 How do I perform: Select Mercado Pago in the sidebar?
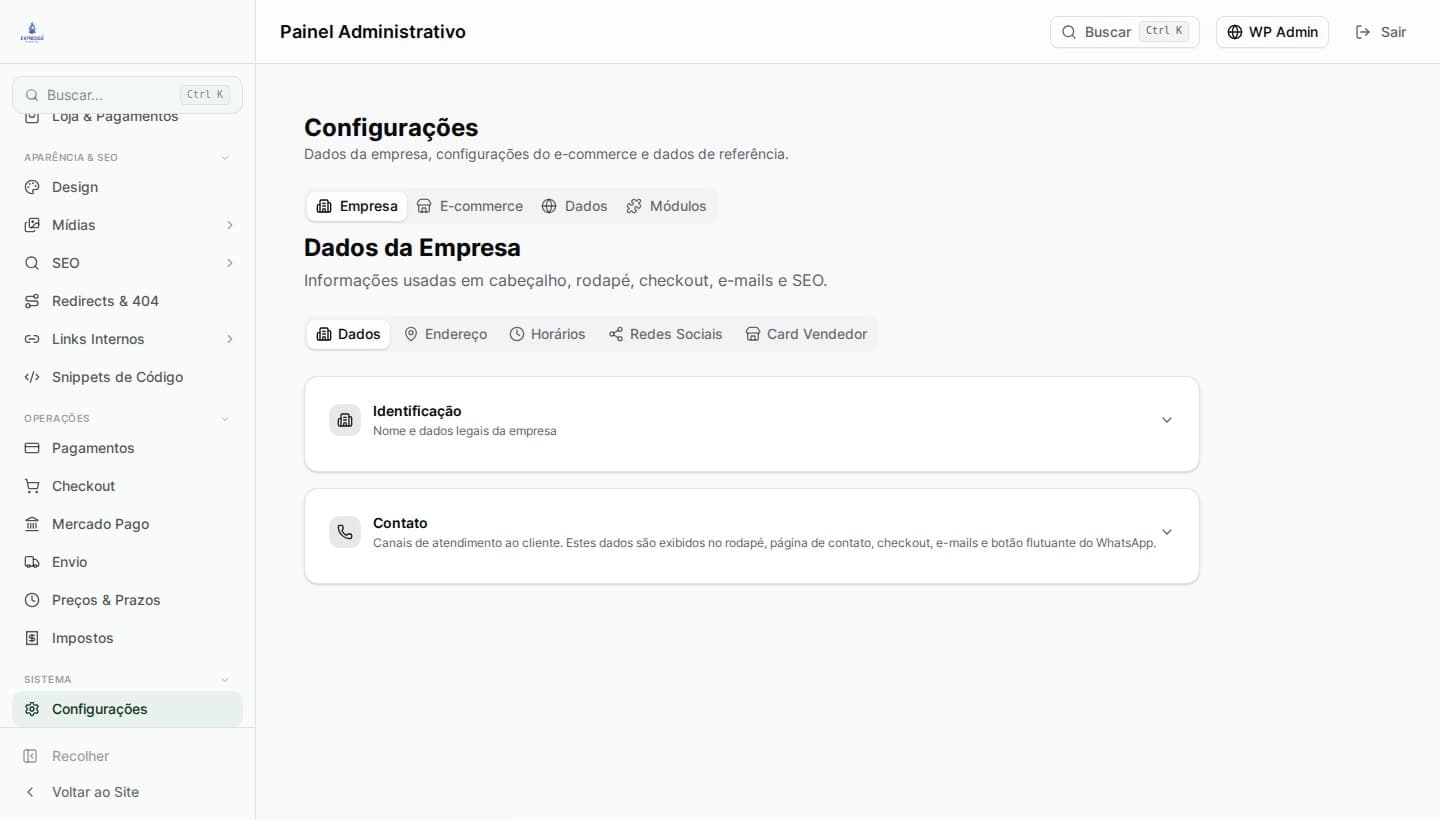pyautogui.click(x=100, y=524)
